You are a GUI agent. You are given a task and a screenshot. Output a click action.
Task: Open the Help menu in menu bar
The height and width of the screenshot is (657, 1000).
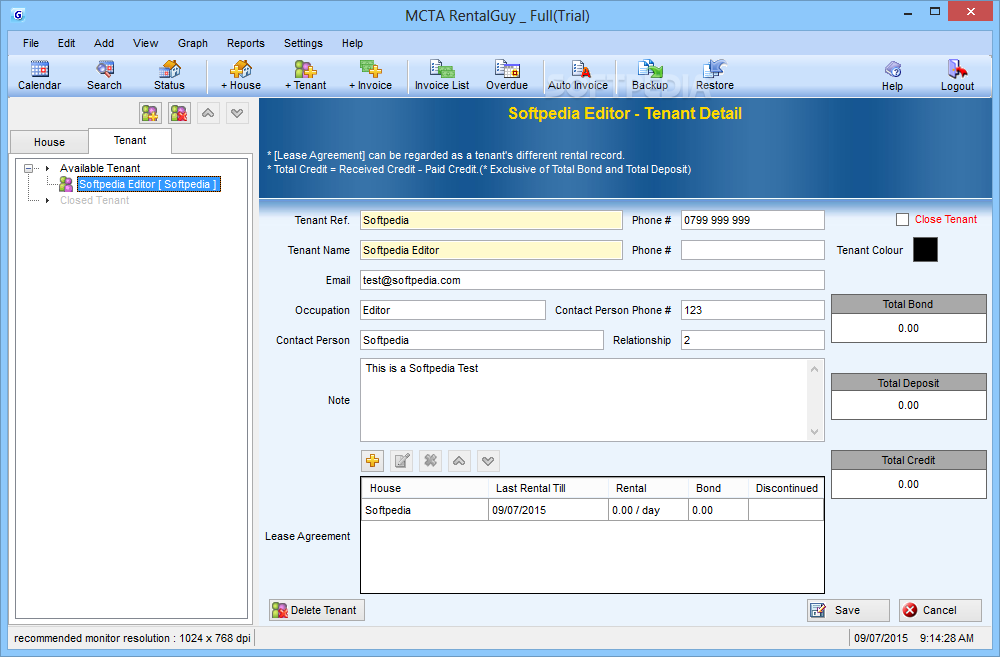point(352,43)
